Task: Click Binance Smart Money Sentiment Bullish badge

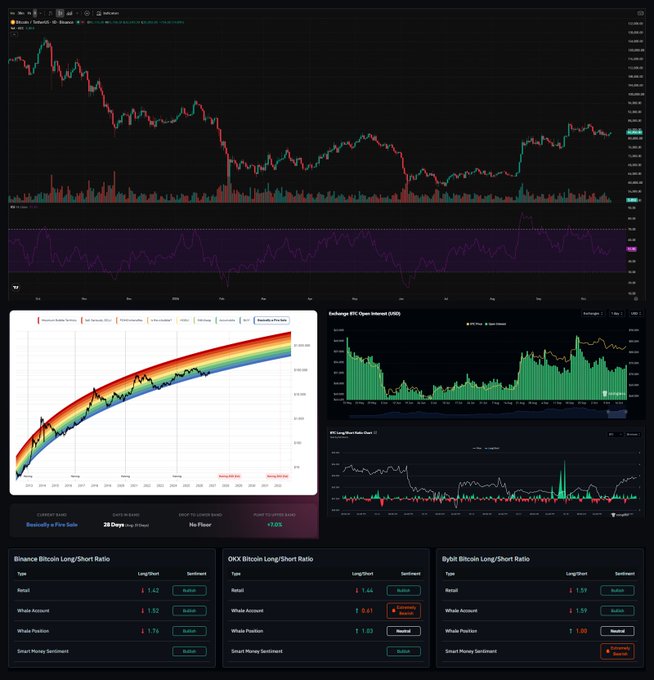Action: (x=189, y=651)
